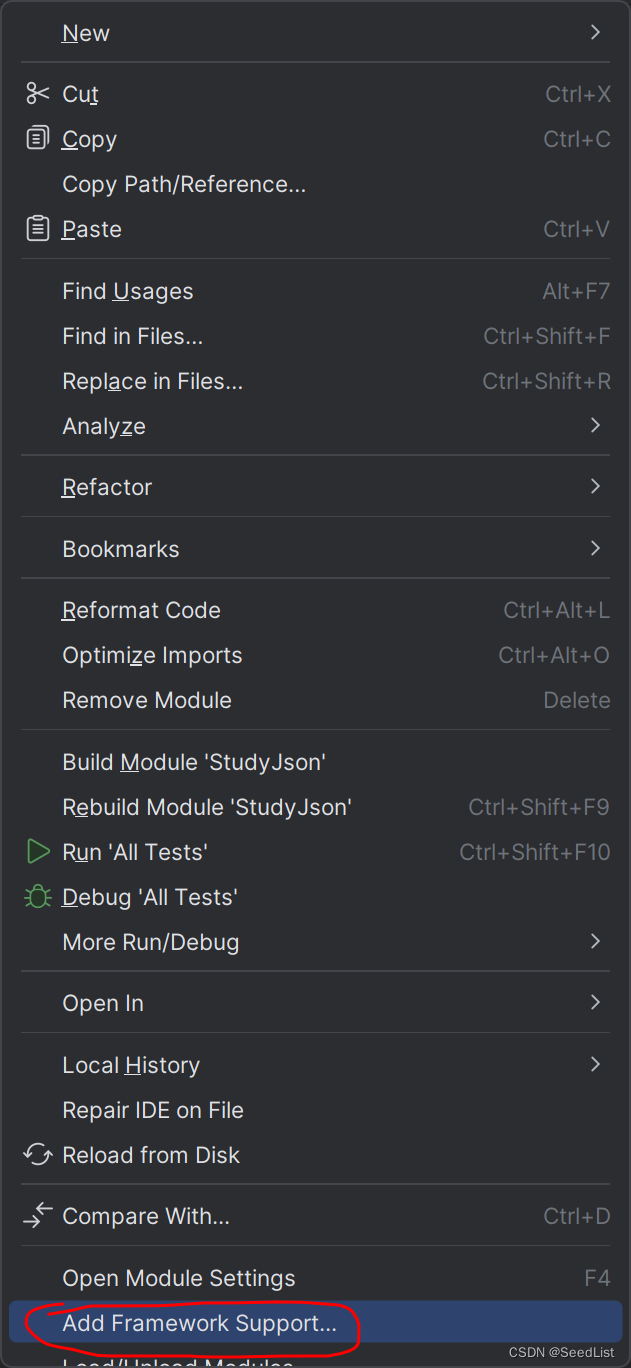Choose Find in Files
The width and height of the screenshot is (631, 1368).
point(133,336)
